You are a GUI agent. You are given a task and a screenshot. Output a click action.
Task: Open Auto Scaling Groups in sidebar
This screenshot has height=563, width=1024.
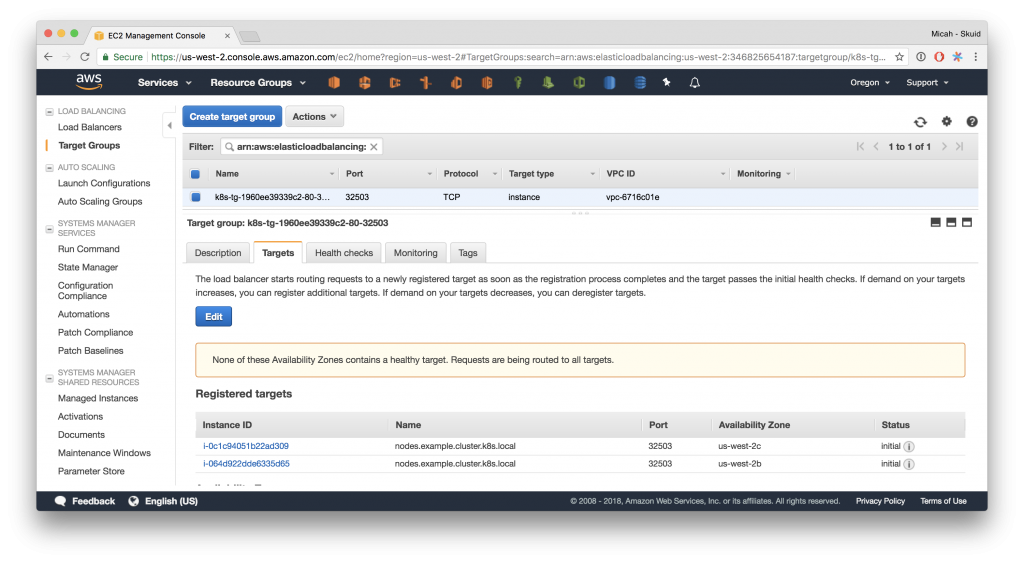pos(100,202)
